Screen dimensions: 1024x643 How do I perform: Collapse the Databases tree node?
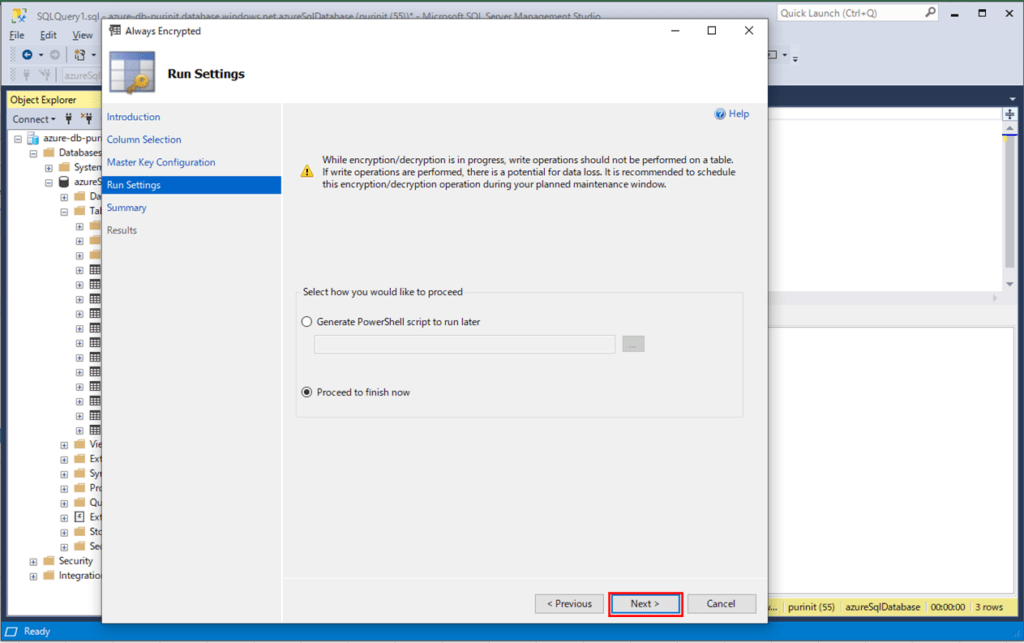pyautogui.click(x=33, y=153)
